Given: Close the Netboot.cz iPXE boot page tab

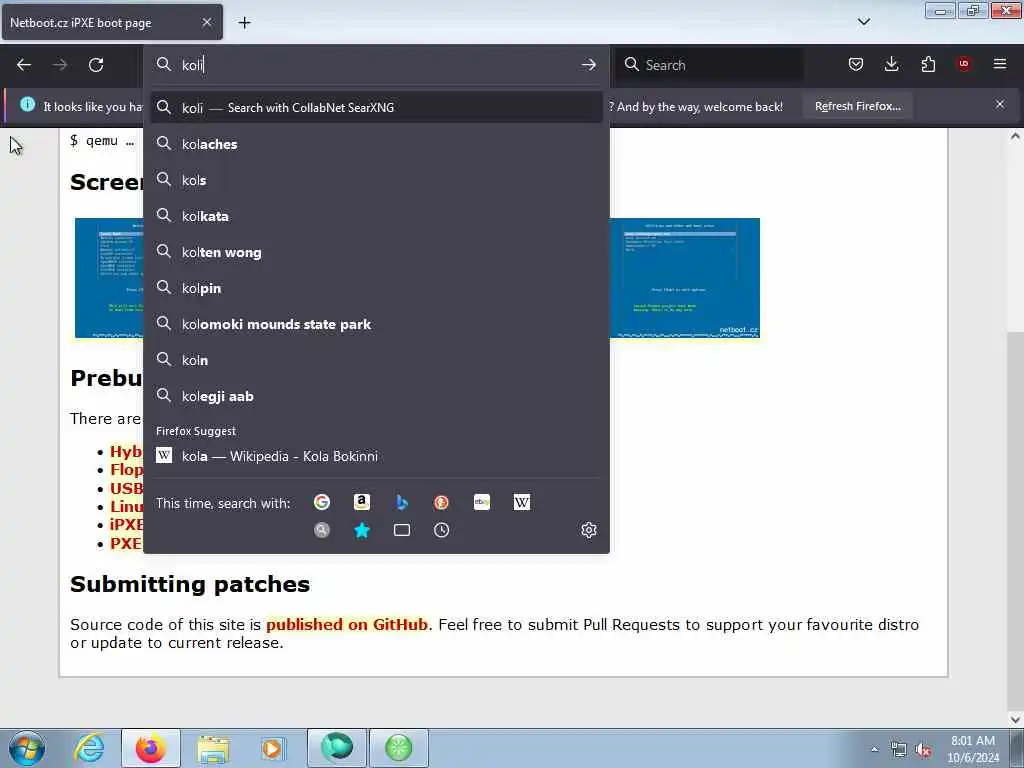Looking at the screenshot, I should 207,22.
